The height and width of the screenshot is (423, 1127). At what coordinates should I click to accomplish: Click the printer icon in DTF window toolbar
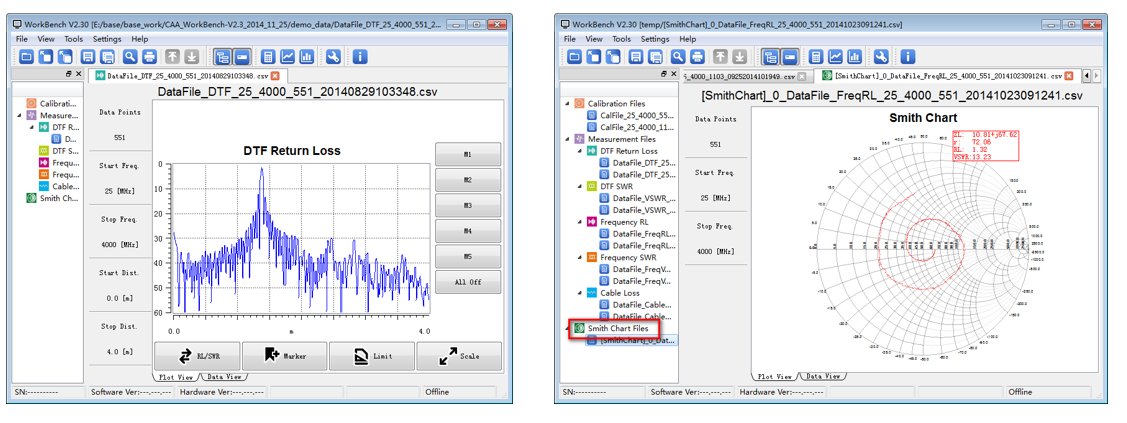point(149,57)
